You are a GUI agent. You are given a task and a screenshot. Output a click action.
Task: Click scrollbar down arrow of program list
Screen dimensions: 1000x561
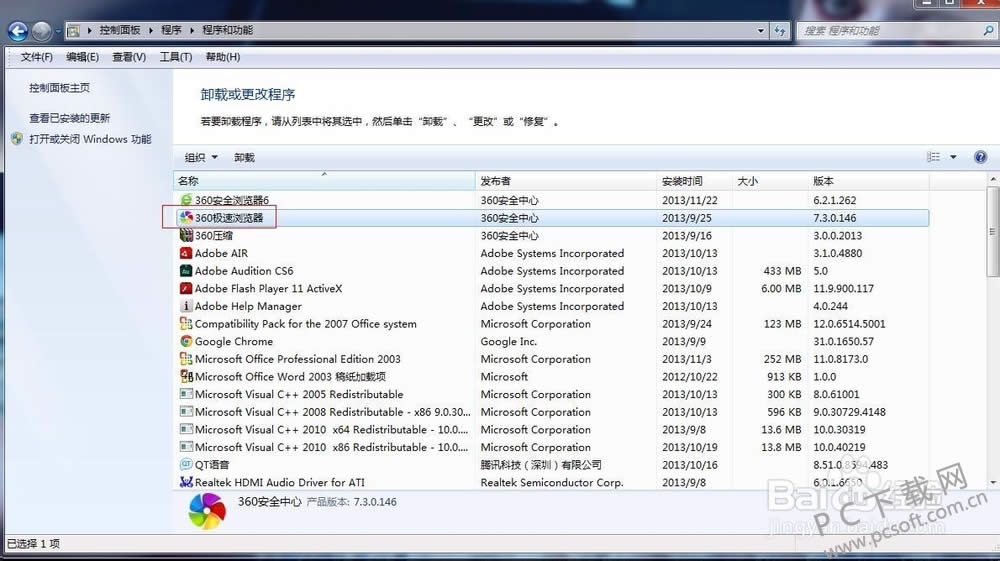coord(992,483)
